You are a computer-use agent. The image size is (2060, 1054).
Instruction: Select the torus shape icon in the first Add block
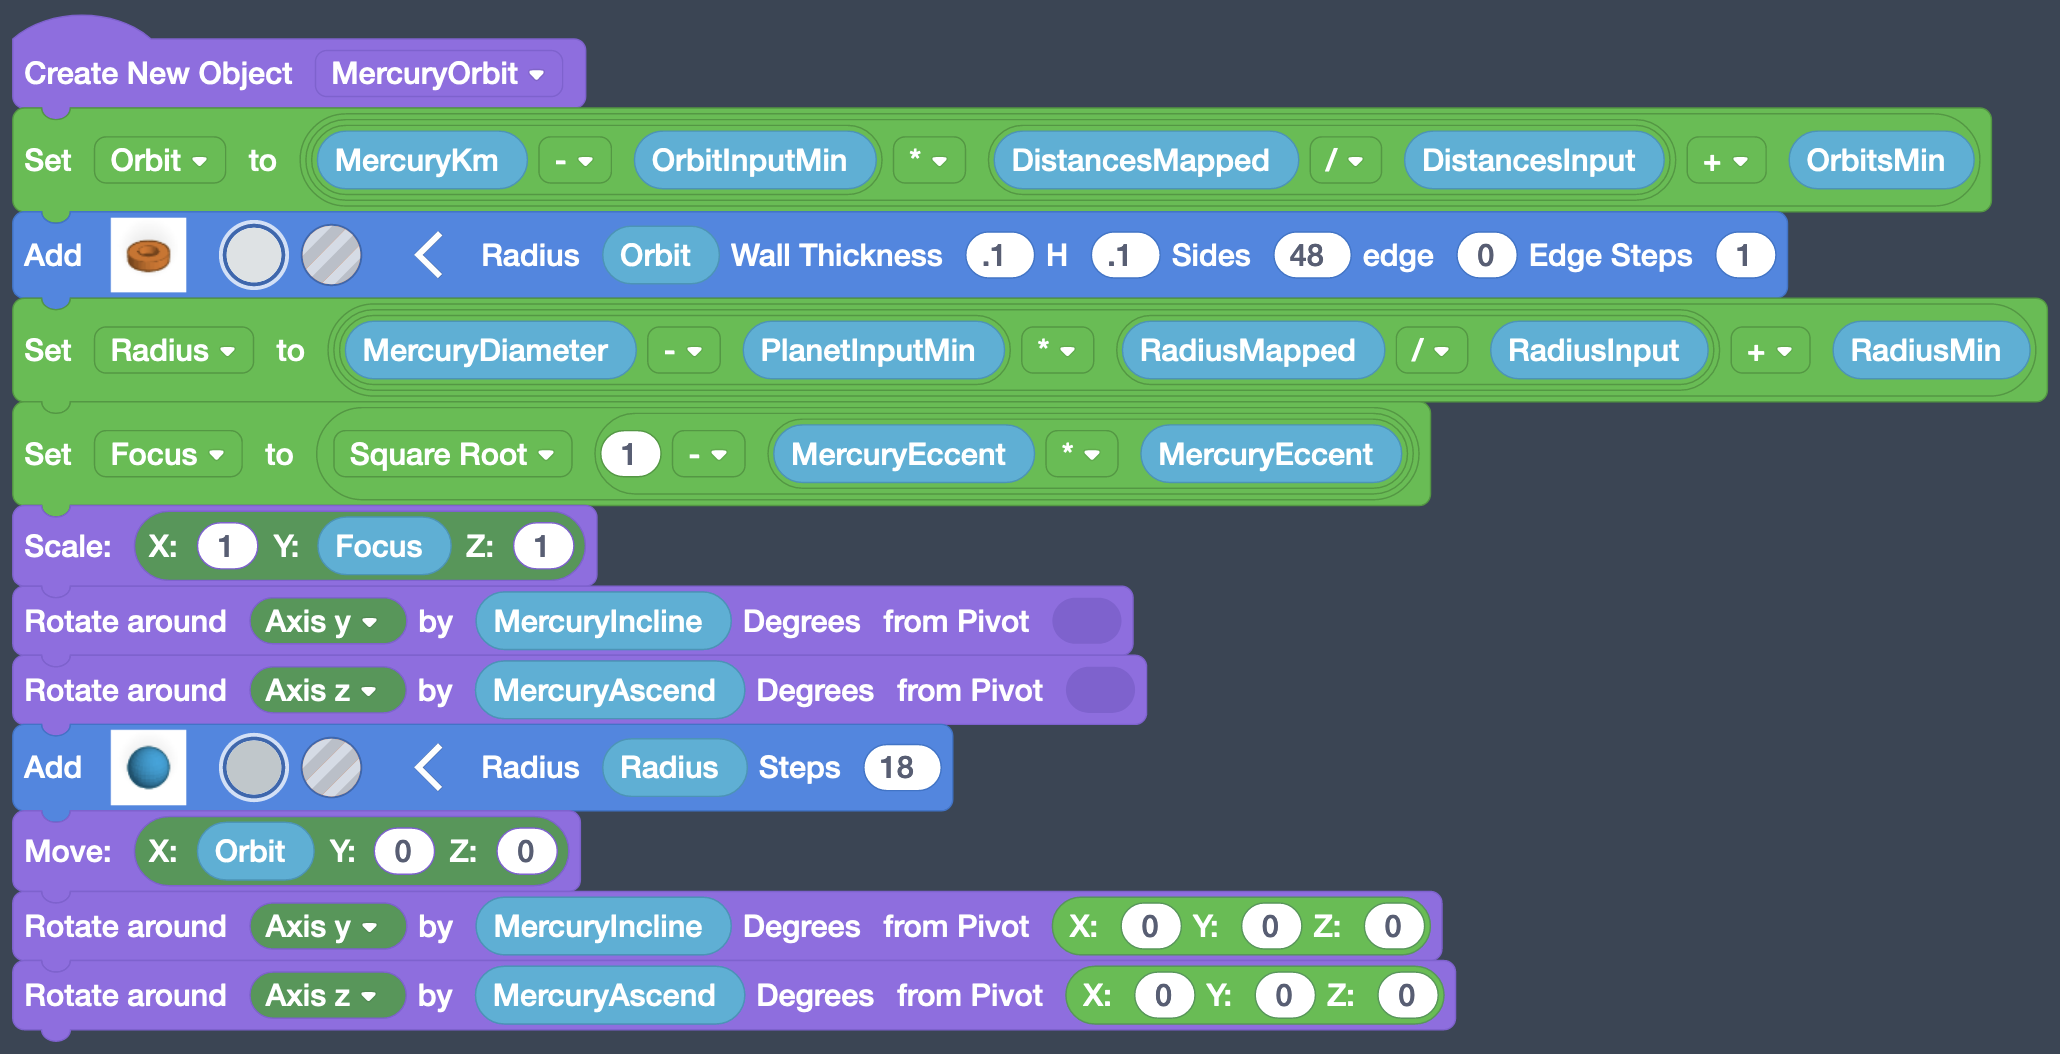click(148, 255)
